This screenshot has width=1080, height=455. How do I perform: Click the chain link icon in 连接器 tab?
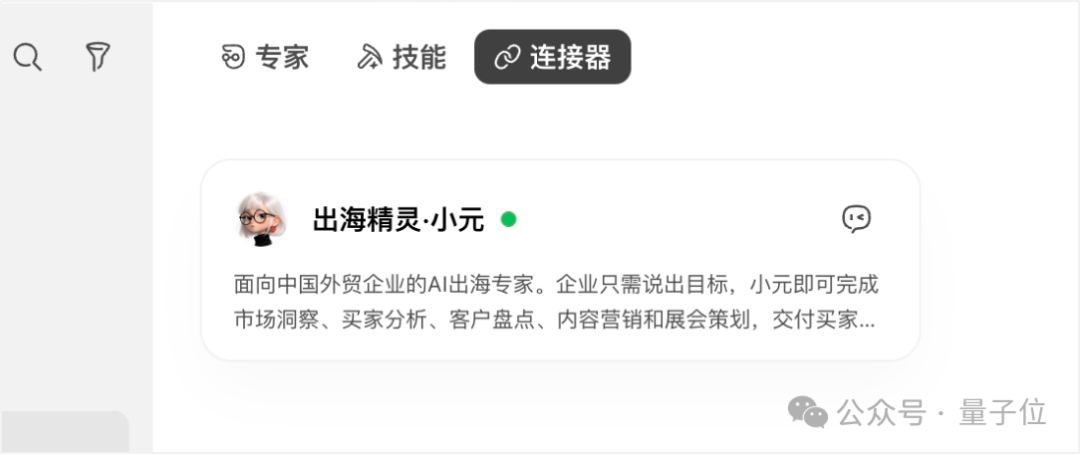pos(507,58)
